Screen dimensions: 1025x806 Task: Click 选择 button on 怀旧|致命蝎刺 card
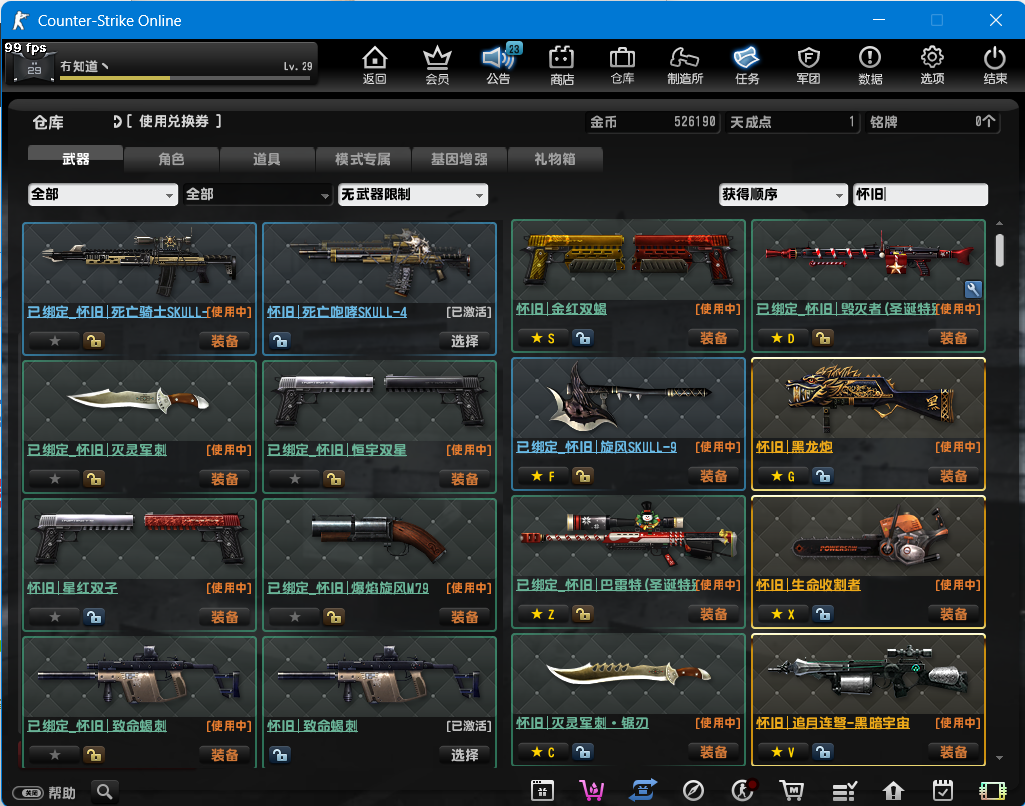tap(464, 754)
